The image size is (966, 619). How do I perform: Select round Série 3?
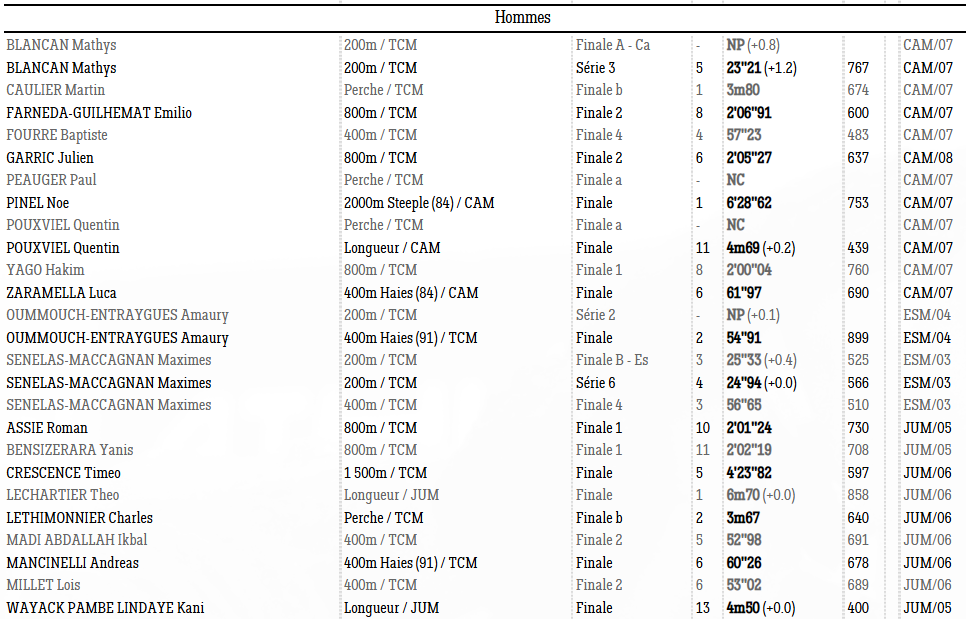(596, 68)
